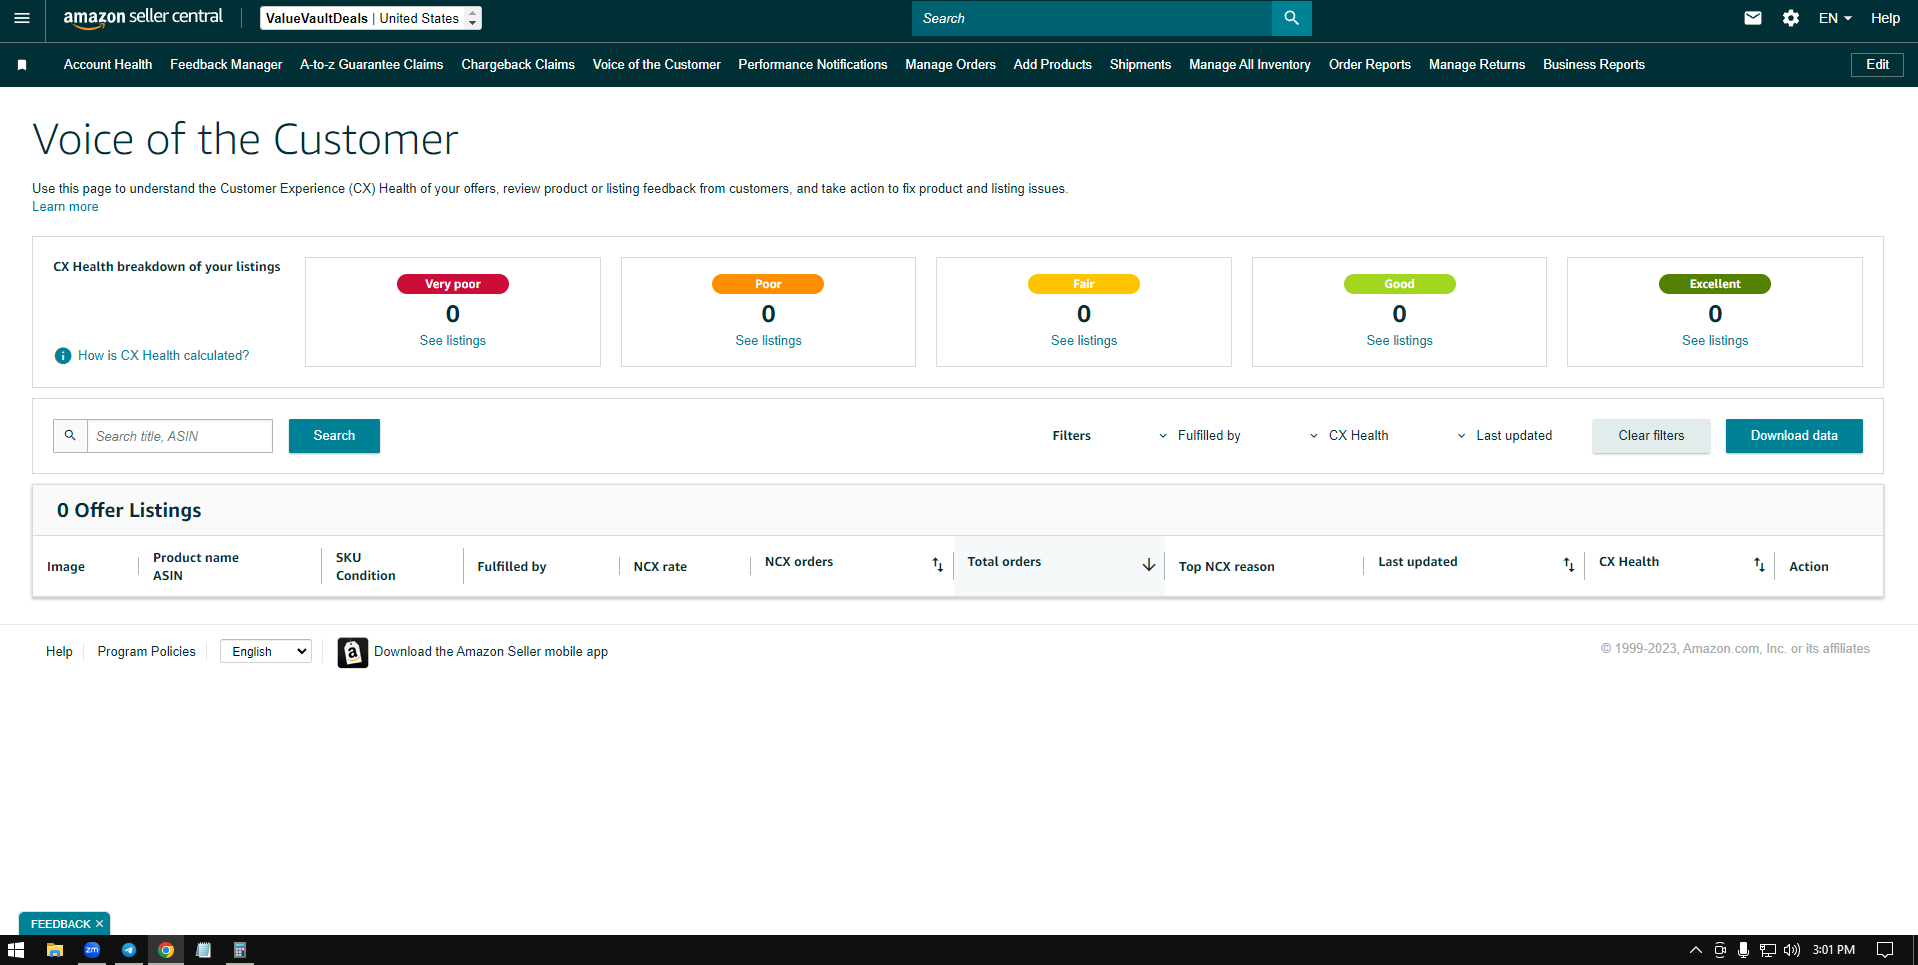Image resolution: width=1918 pixels, height=965 pixels.
Task: Open Feedback Manager
Action: click(x=226, y=65)
